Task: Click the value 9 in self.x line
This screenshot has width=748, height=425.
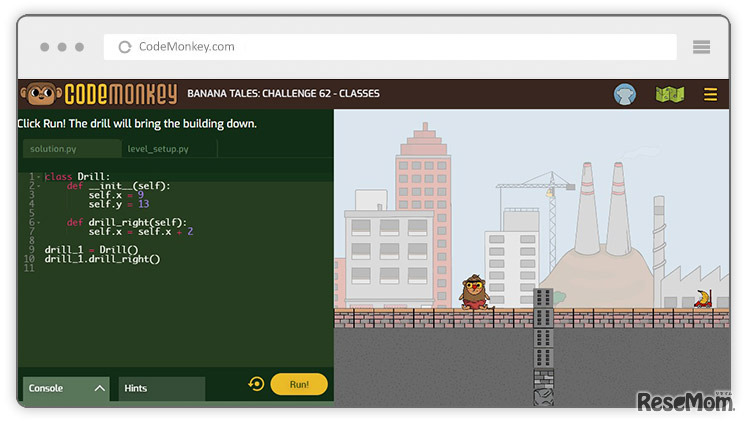Action: pos(141,195)
